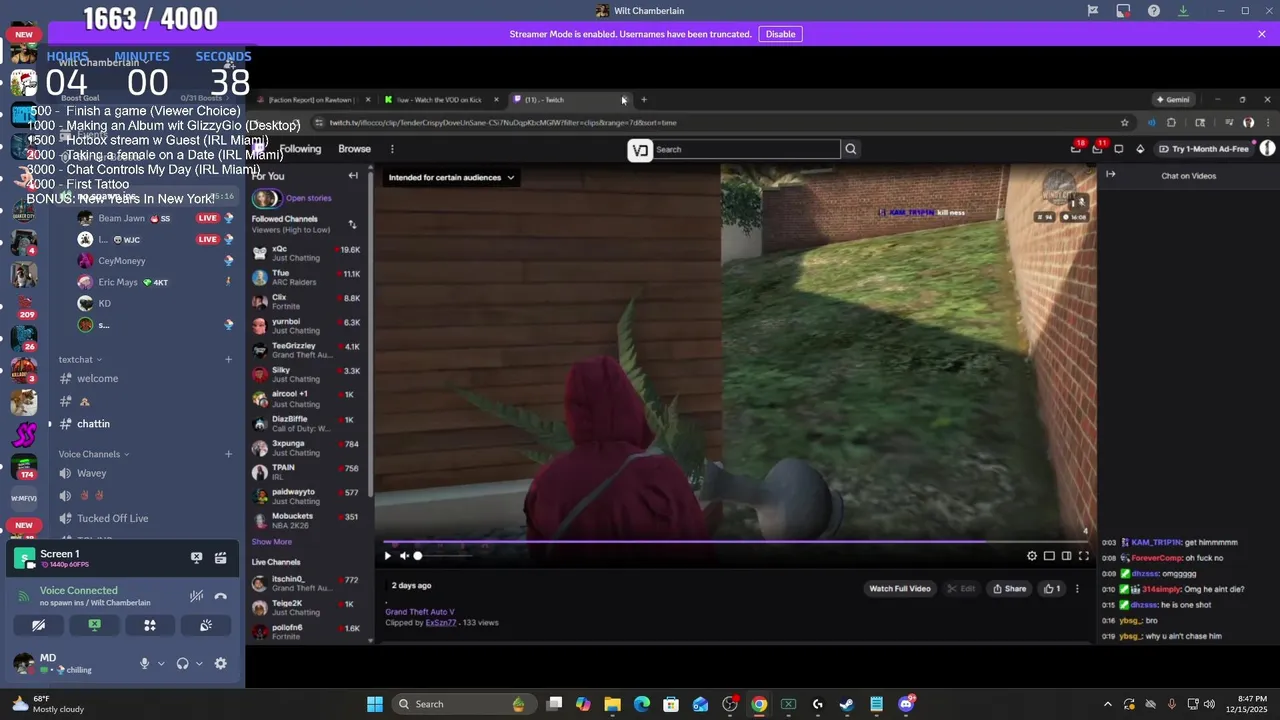Viewport: 1280px width, 720px height.
Task: Deafen with the Discord headphones icon
Action: 183,663
